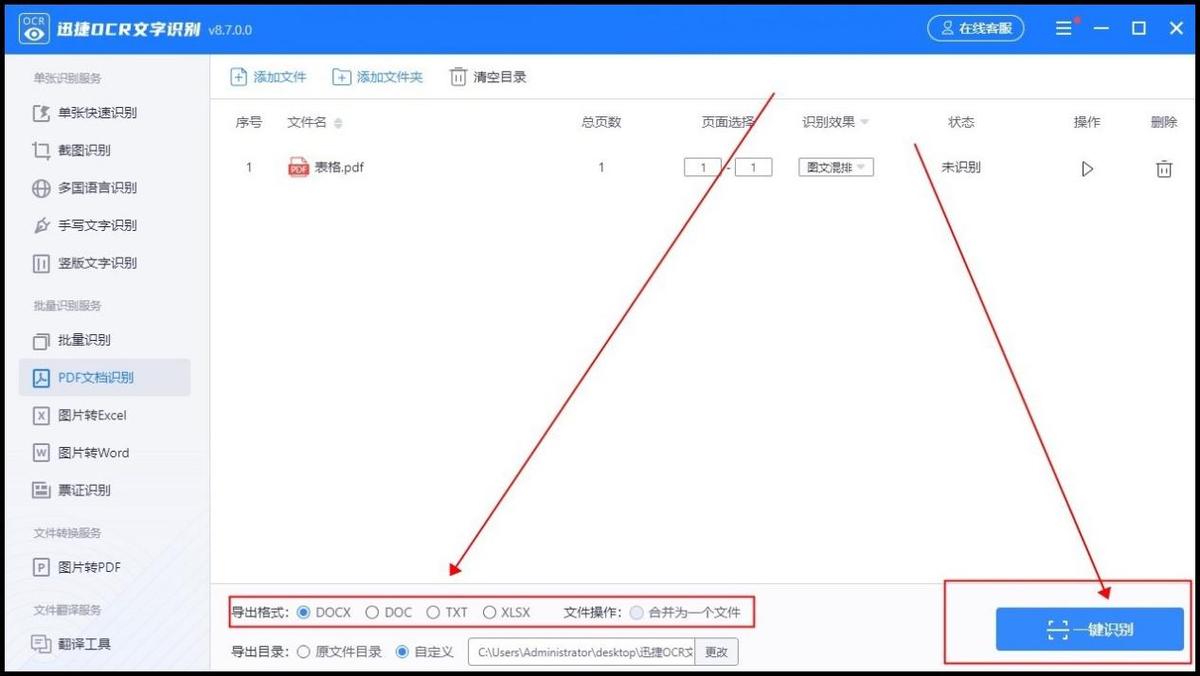
Task: Choose XLSX as export format
Action: (490, 612)
